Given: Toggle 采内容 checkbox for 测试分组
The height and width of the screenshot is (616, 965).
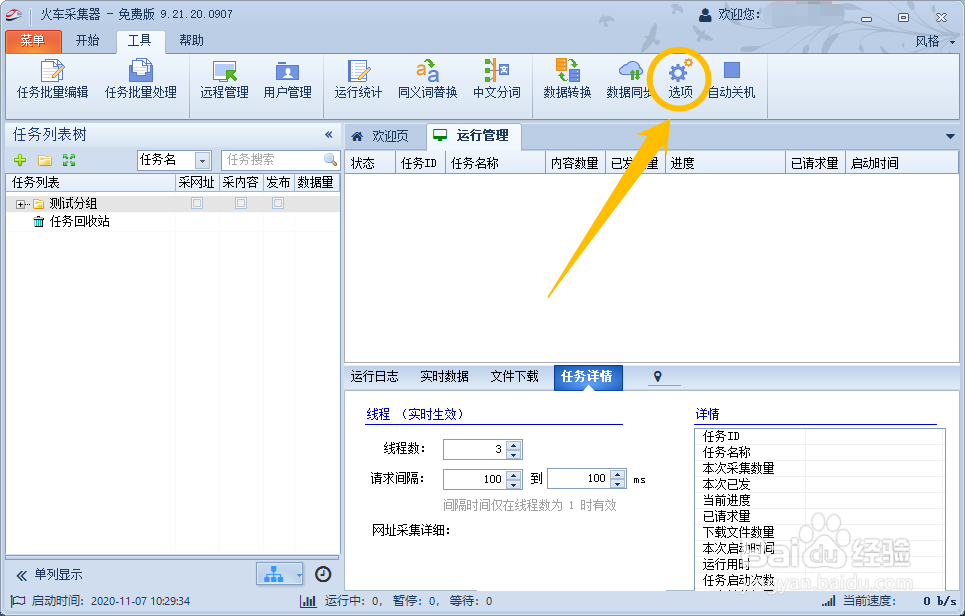Looking at the screenshot, I should pos(241,203).
